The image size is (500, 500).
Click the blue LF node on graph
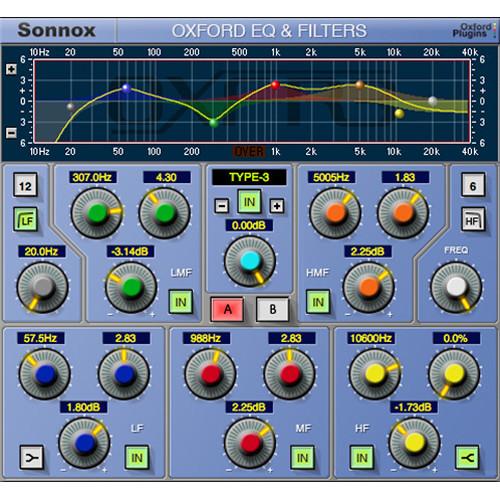pyautogui.click(x=126, y=88)
